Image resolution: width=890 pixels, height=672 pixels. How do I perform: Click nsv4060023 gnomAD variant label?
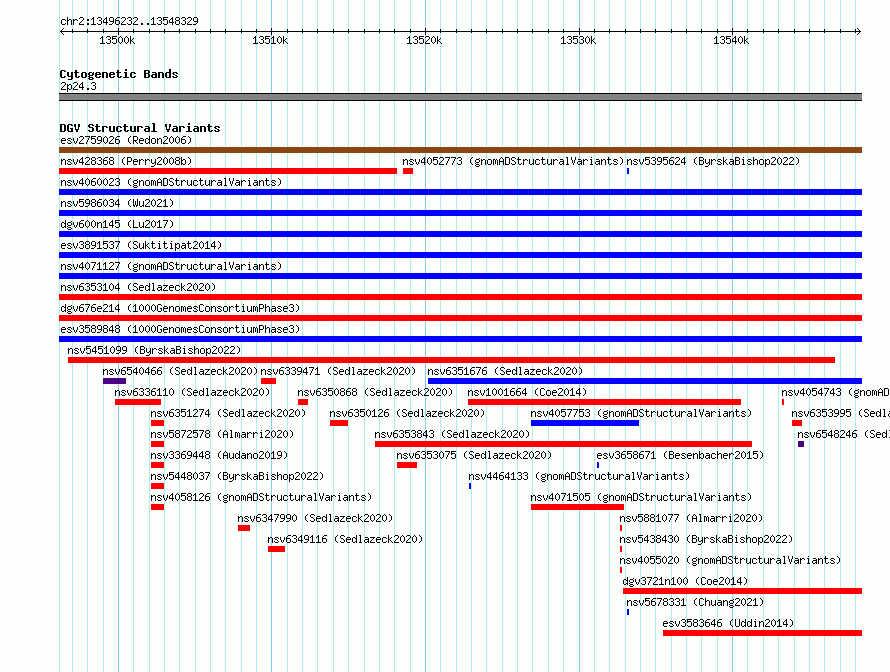pyautogui.click(x=171, y=182)
